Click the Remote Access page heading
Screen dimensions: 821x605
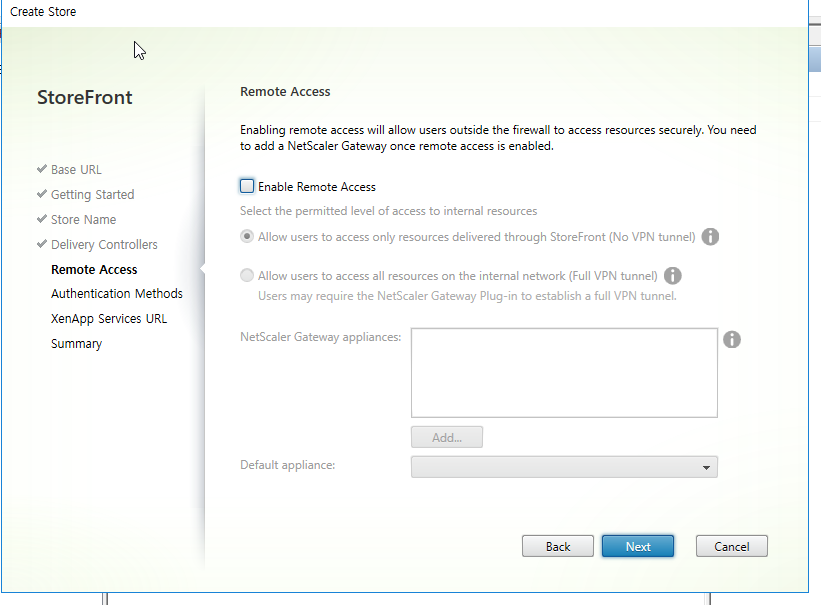[285, 92]
